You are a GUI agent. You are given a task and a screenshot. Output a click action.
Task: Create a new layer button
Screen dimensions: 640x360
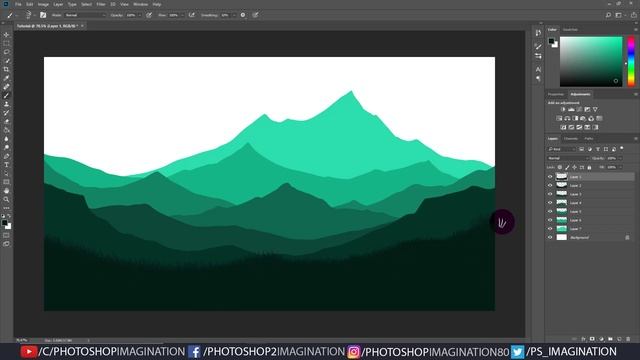point(620,339)
